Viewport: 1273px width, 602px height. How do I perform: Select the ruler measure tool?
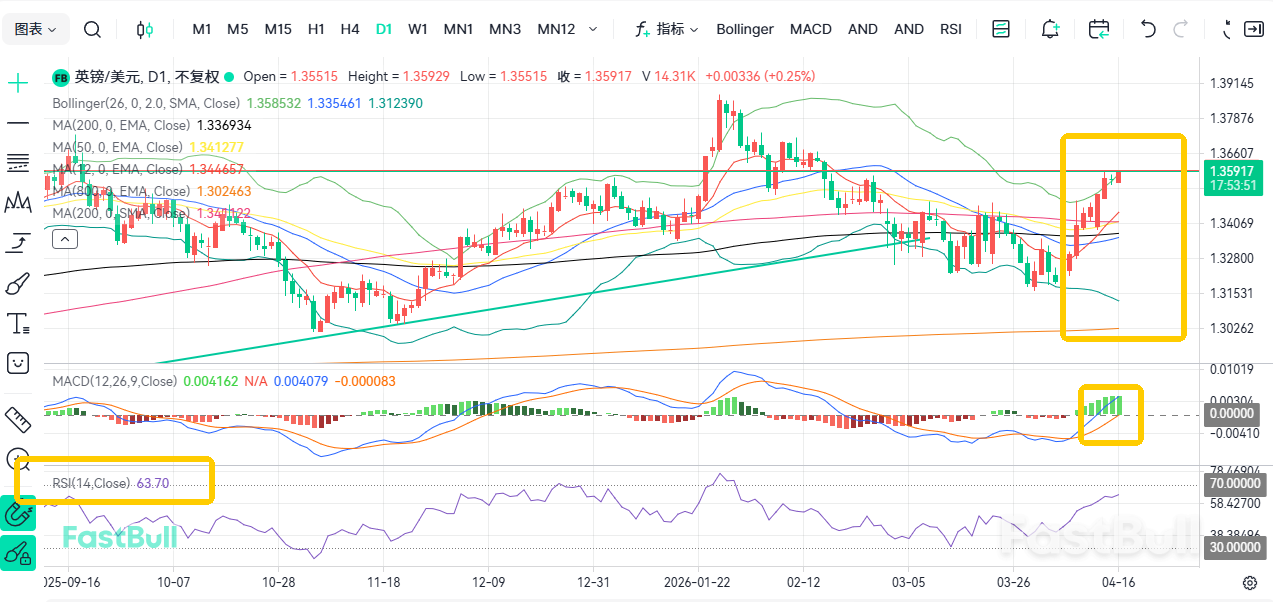18,419
